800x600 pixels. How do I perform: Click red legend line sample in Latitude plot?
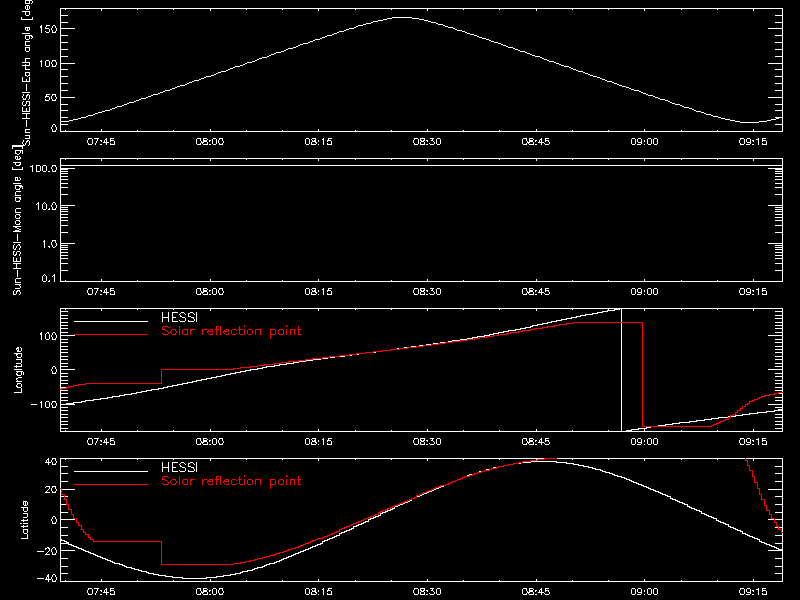[x=111, y=485]
